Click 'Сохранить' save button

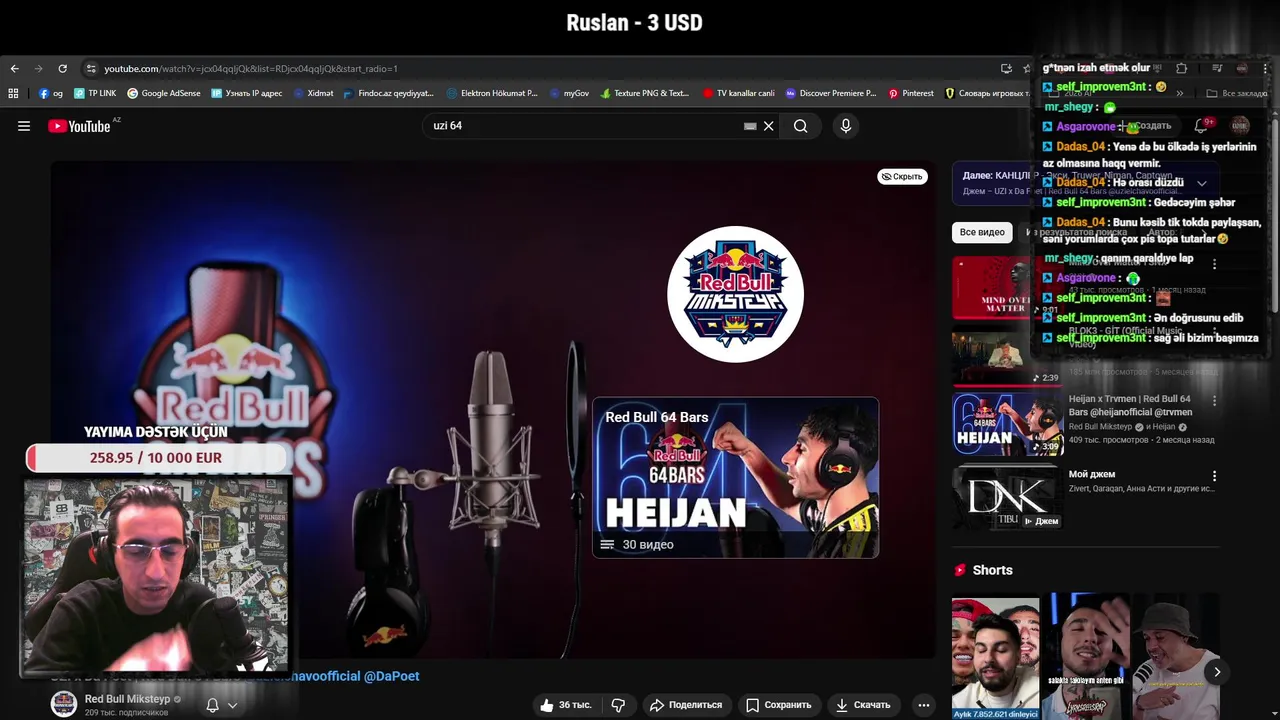[778, 705]
